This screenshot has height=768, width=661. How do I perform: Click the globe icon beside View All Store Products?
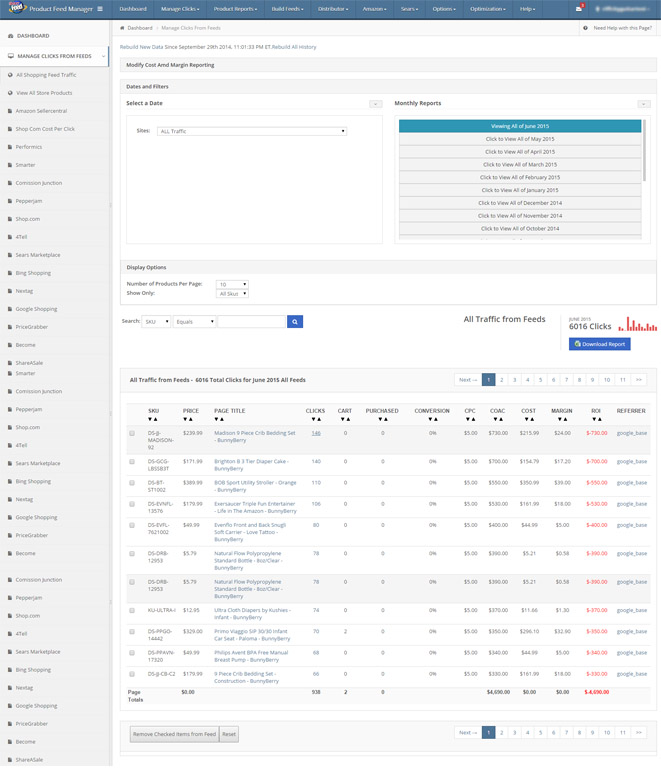10,93
